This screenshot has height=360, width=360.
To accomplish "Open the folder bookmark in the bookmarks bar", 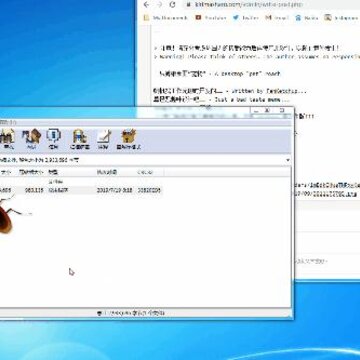I will [x=165, y=18].
